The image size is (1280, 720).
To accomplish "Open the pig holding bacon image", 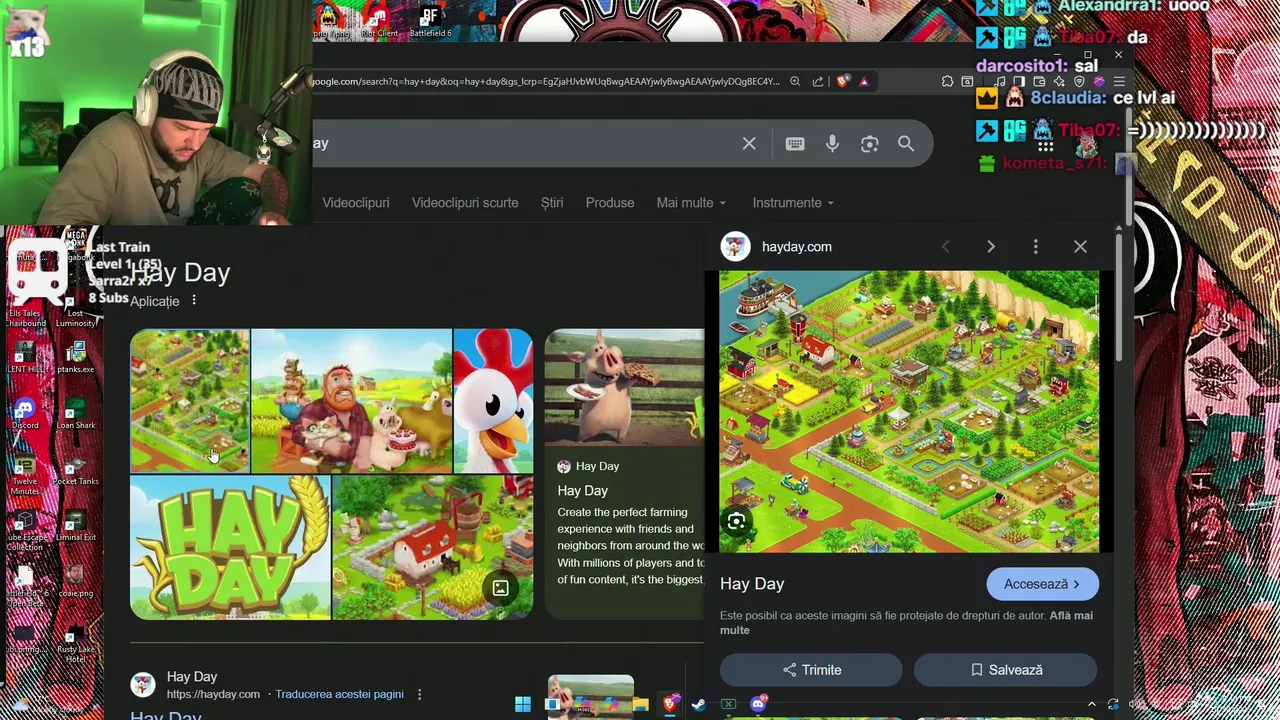I will point(624,387).
